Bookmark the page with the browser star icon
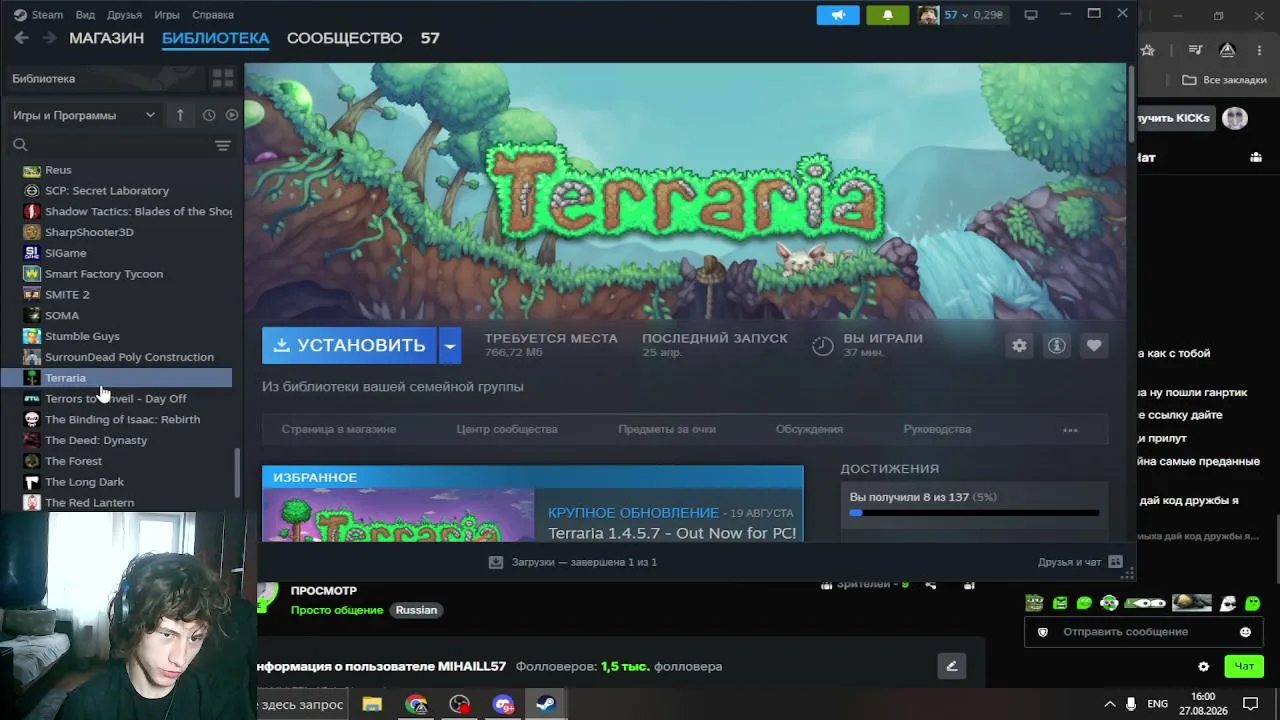This screenshot has width=1280, height=720. (1148, 50)
